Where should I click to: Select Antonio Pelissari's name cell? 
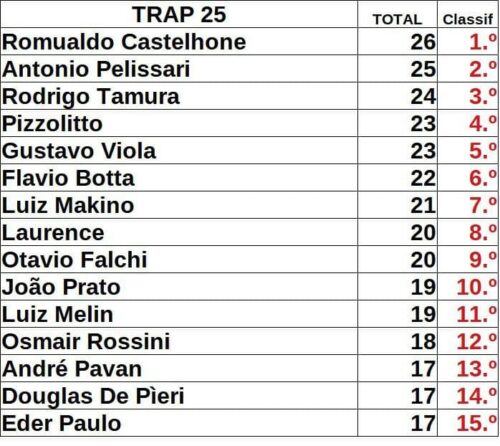pyautogui.click(x=179, y=69)
